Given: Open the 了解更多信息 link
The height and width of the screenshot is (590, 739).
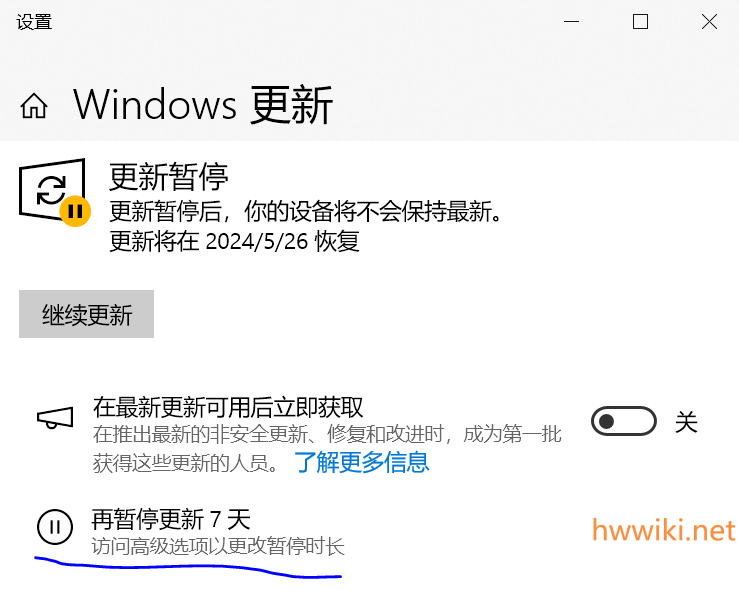Looking at the screenshot, I should pyautogui.click(x=361, y=462).
